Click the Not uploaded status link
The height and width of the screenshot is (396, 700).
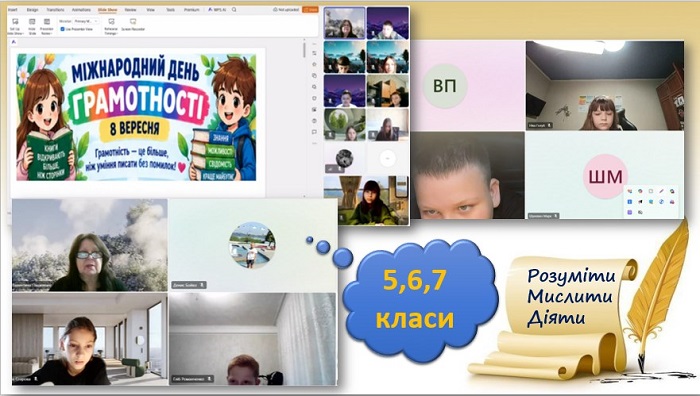point(286,9)
